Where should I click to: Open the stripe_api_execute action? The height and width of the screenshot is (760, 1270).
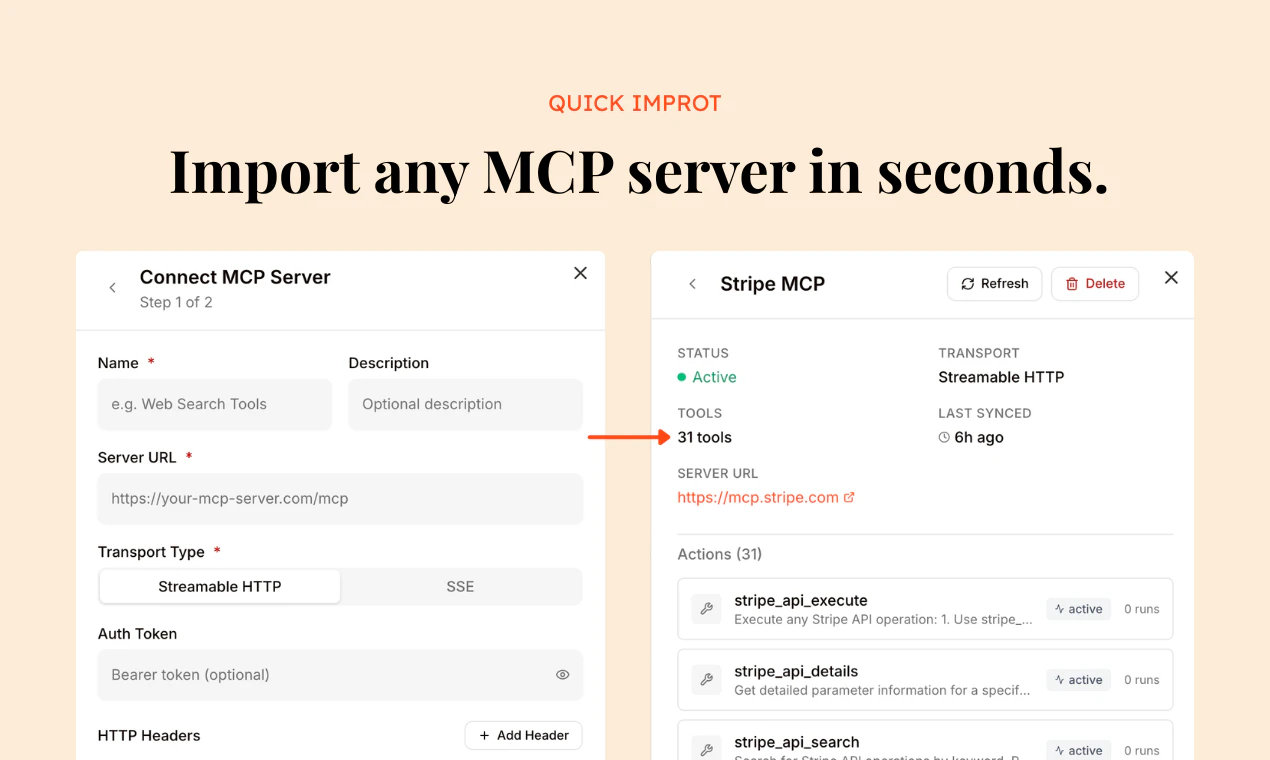(x=925, y=609)
